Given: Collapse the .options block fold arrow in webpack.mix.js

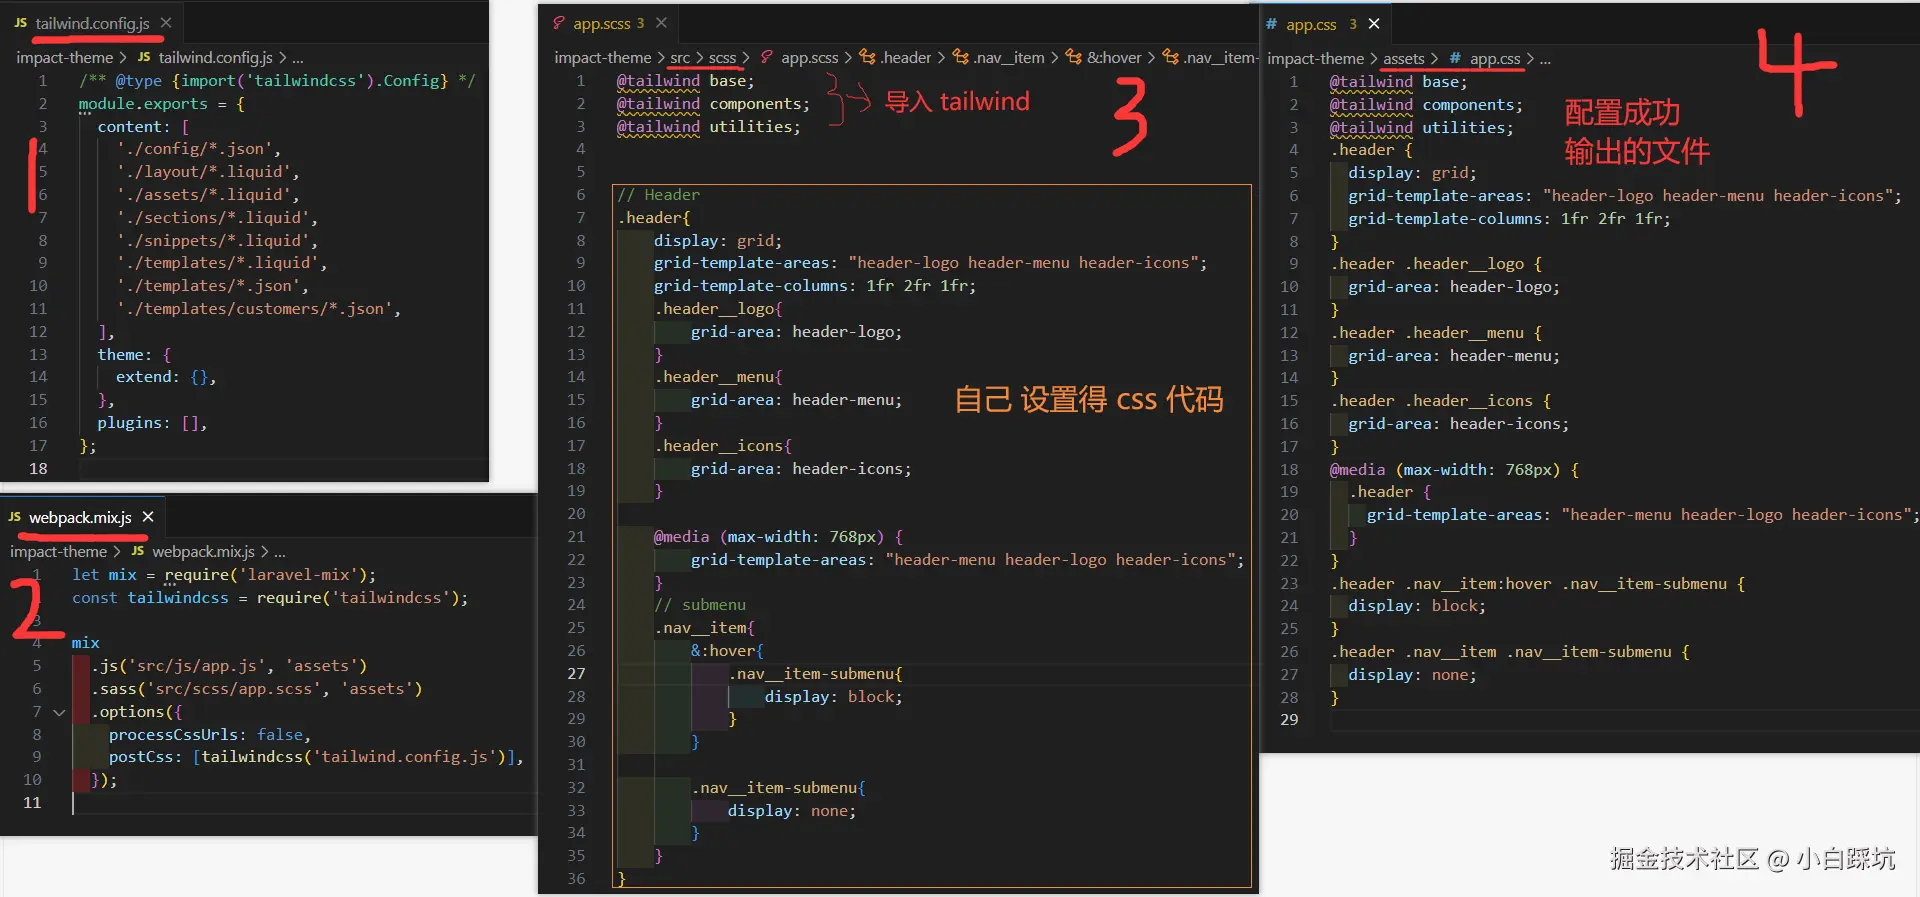Looking at the screenshot, I should pyautogui.click(x=59, y=712).
